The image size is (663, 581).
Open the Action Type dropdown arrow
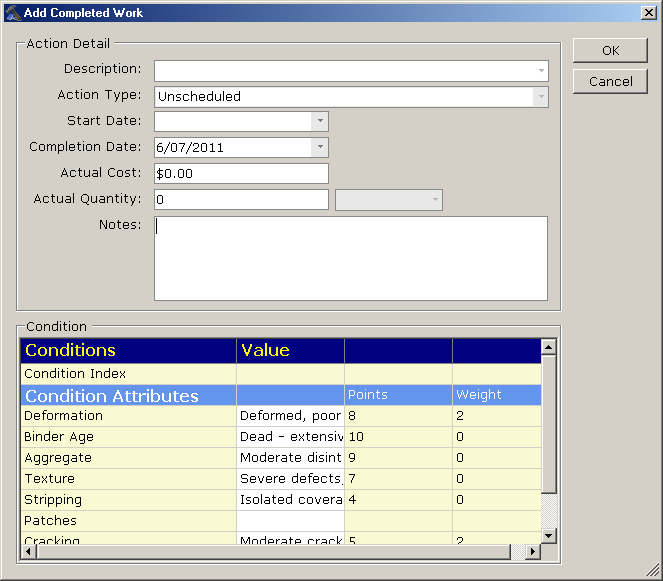pos(541,97)
